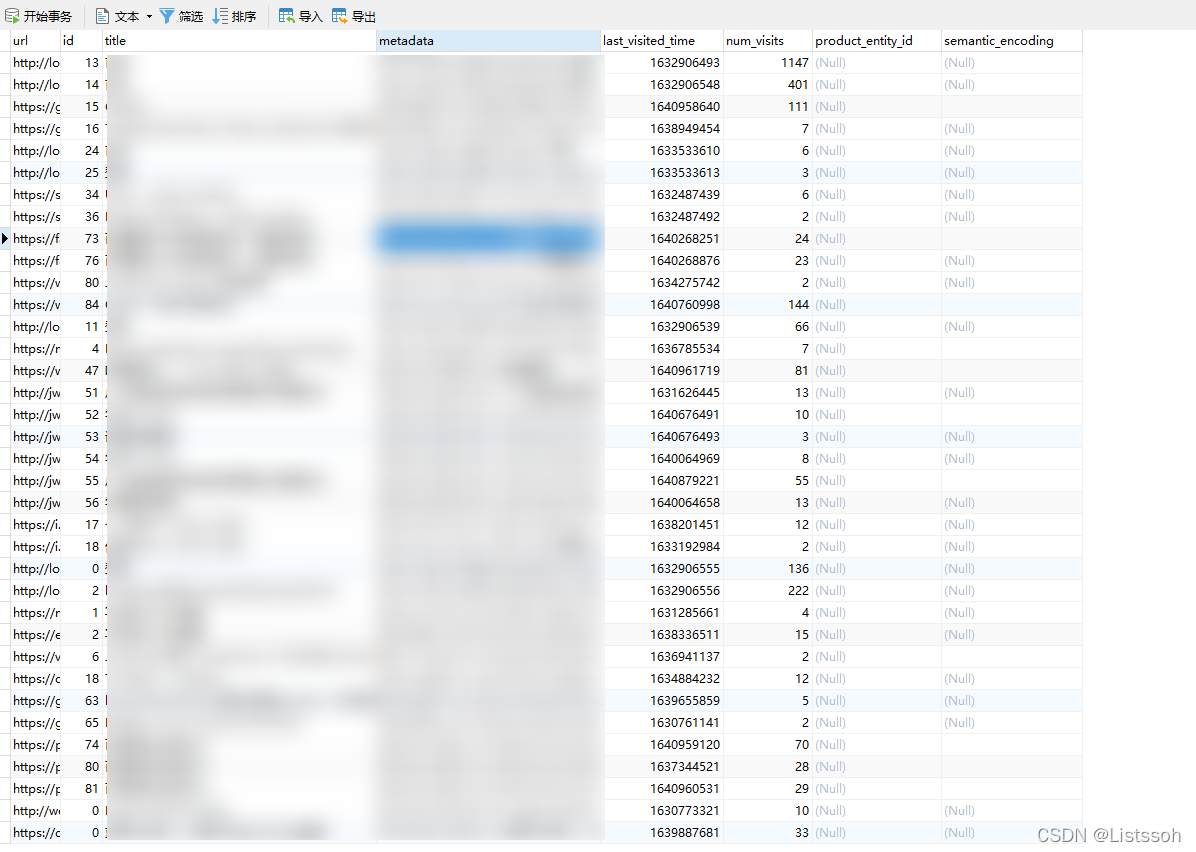Click the cell with value 1632906493
Screen dimensions: 1196x852
[662, 63]
